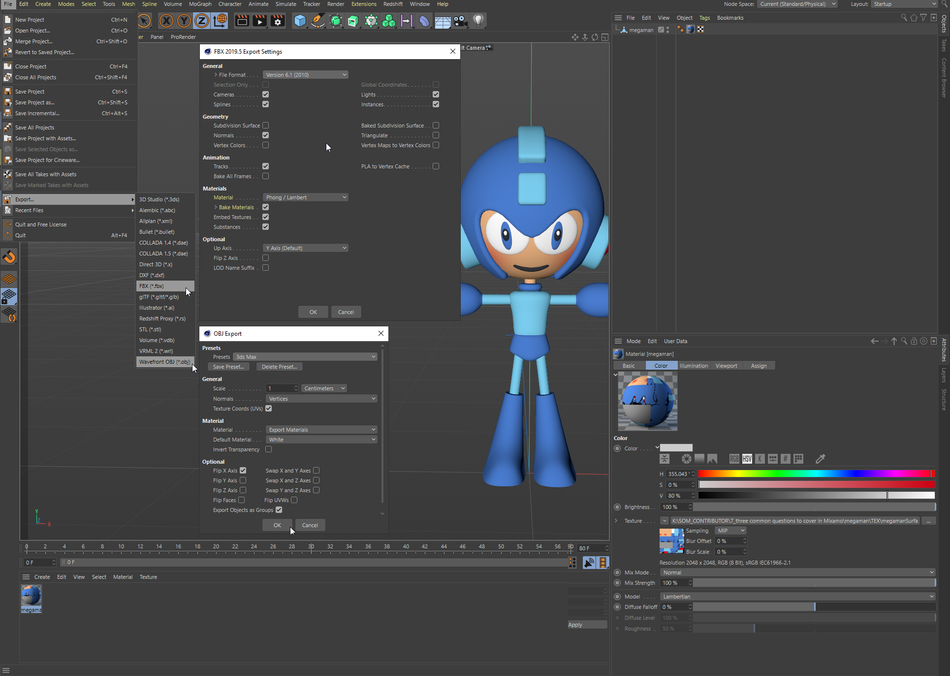
Task: Open the MoGraph menu in menu bar
Action: [200, 4]
